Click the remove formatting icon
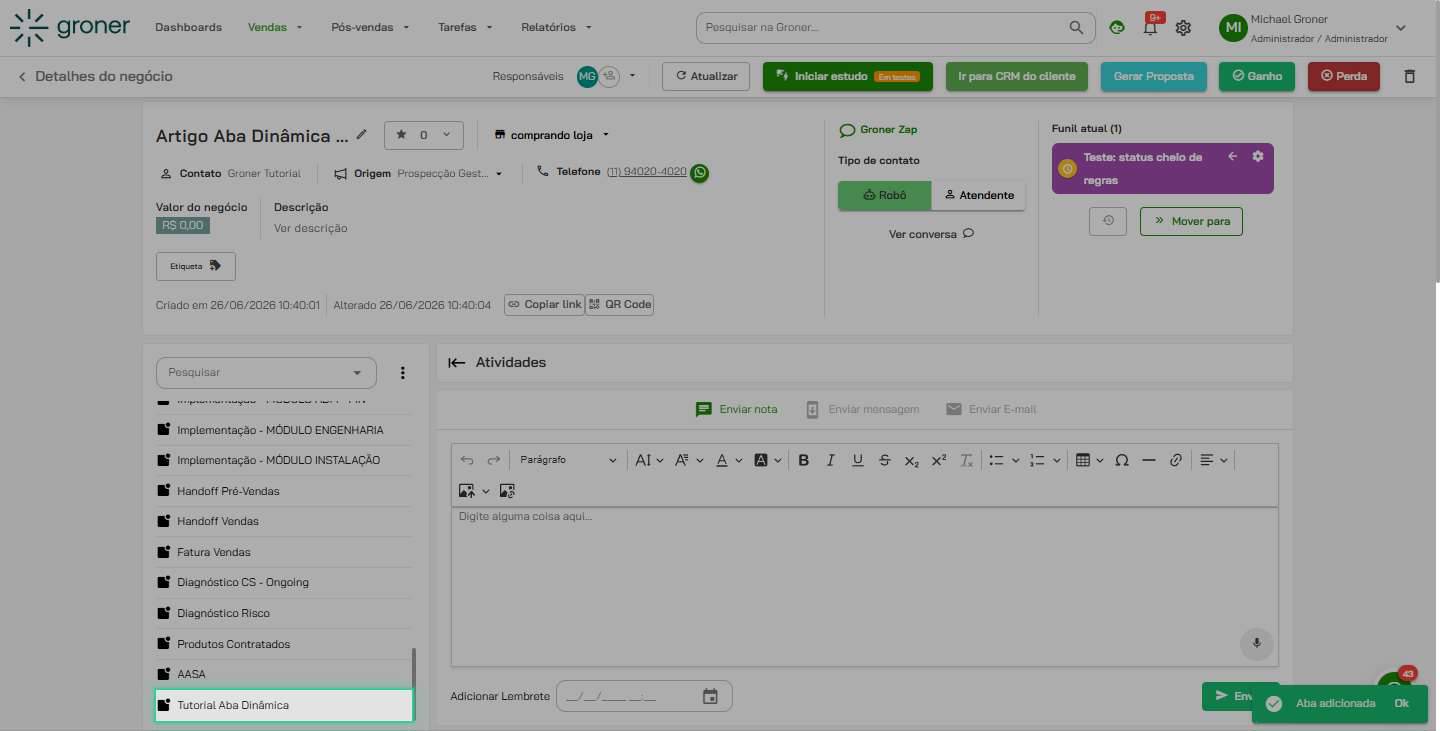The image size is (1440, 731). [966, 460]
